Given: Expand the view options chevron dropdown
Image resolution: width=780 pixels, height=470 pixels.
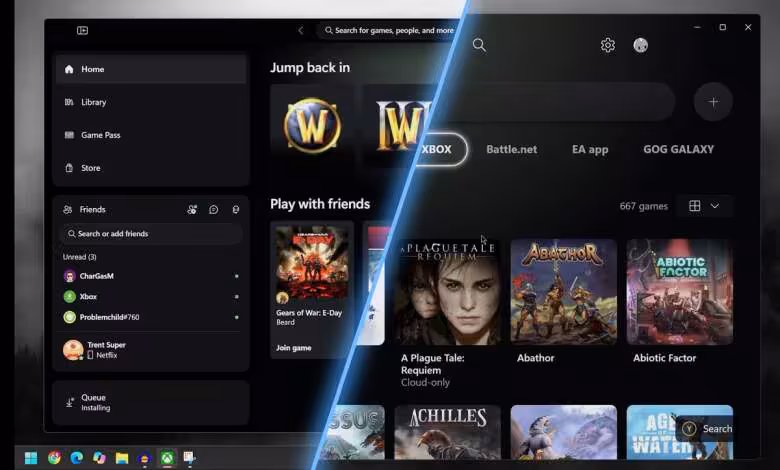Looking at the screenshot, I should pyautogui.click(x=715, y=206).
